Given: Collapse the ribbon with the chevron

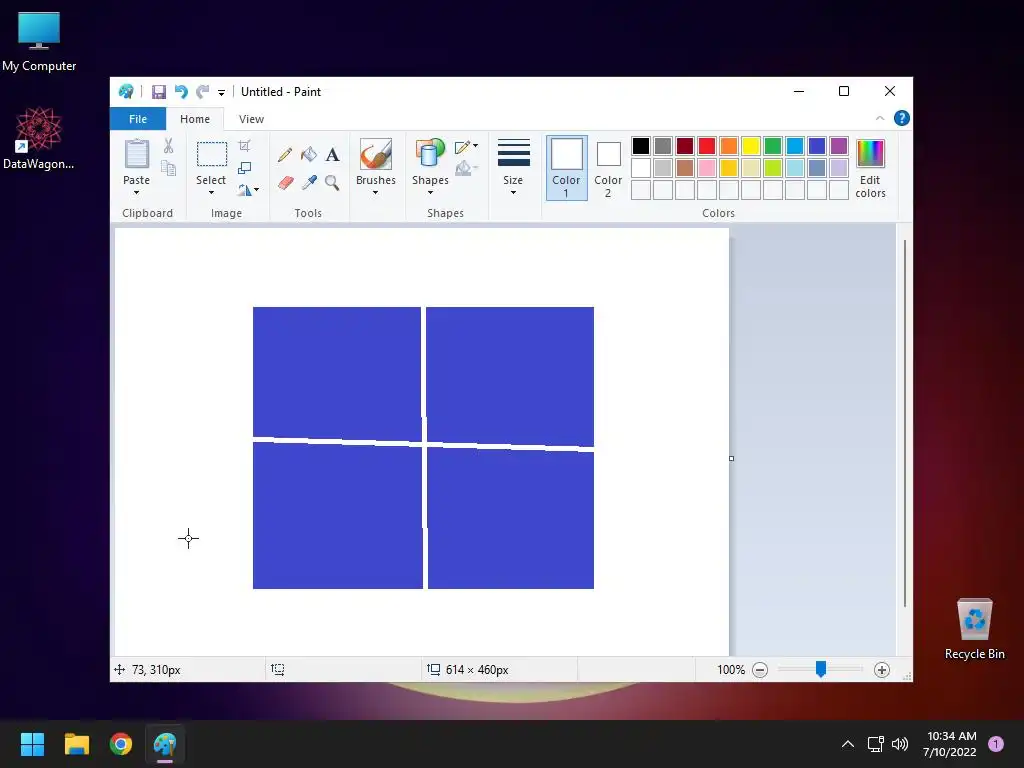Looking at the screenshot, I should [x=880, y=118].
